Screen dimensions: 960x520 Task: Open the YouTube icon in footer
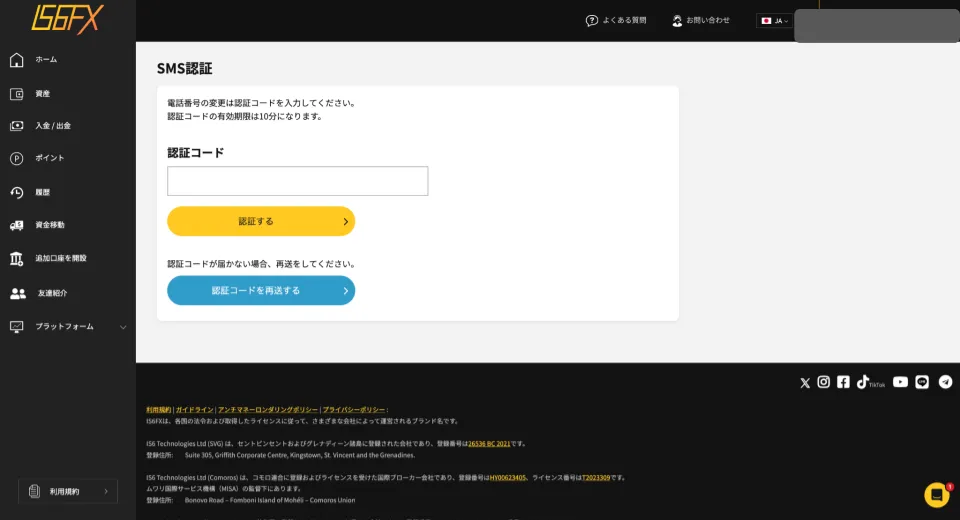[900, 382]
